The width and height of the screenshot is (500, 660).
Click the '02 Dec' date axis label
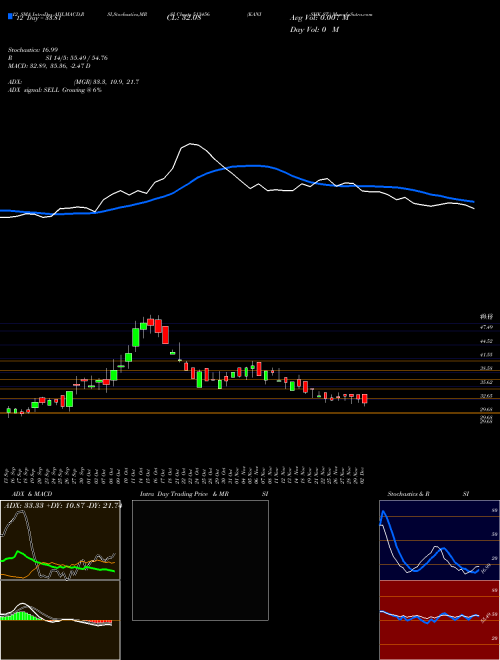(x=362, y=474)
